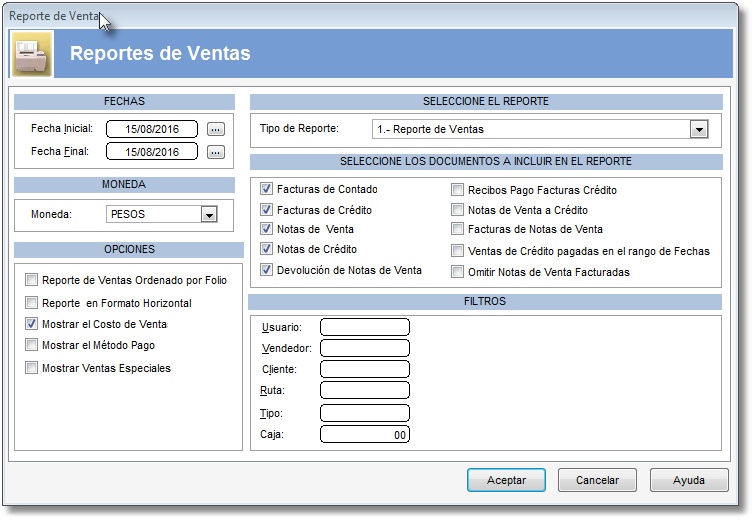The height and width of the screenshot is (520, 753).
Task: Open date picker for Fecha Inicial
Action: click(216, 129)
